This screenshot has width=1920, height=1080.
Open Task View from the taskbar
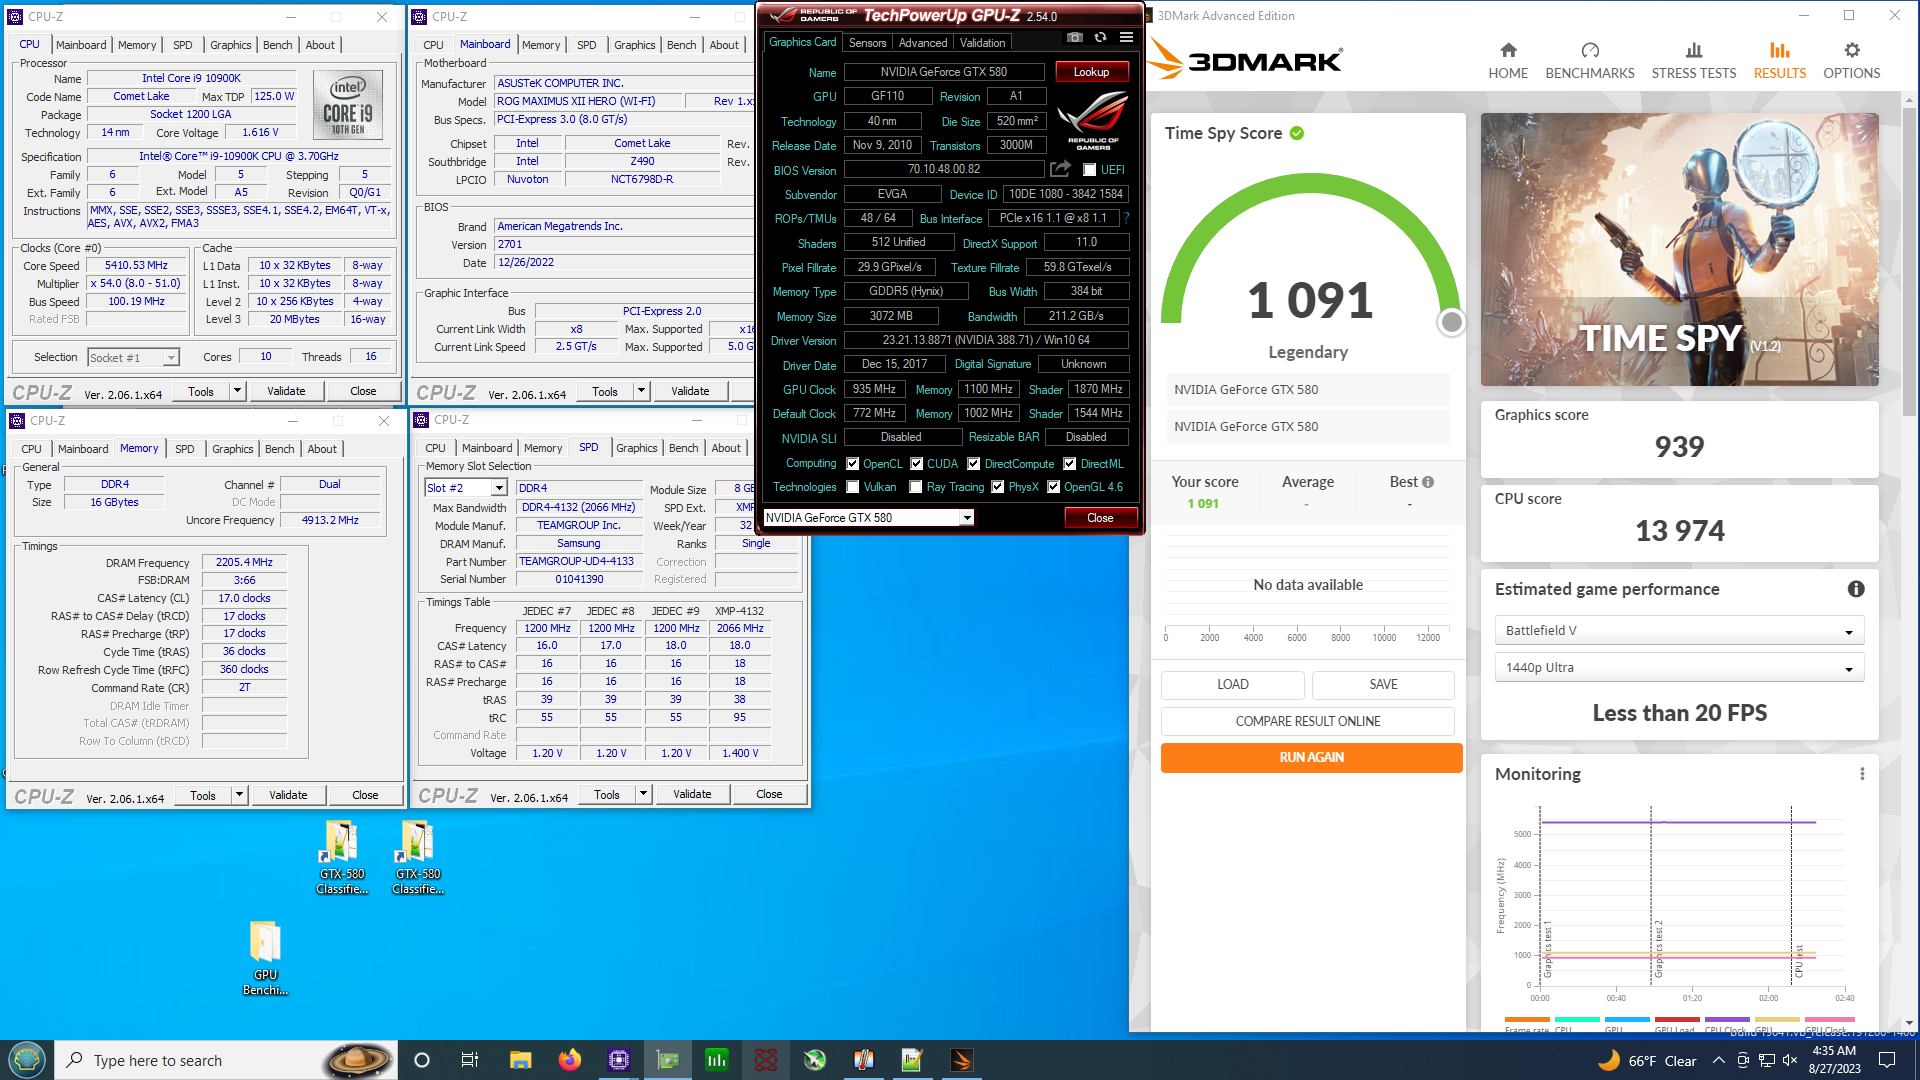[x=470, y=1060]
